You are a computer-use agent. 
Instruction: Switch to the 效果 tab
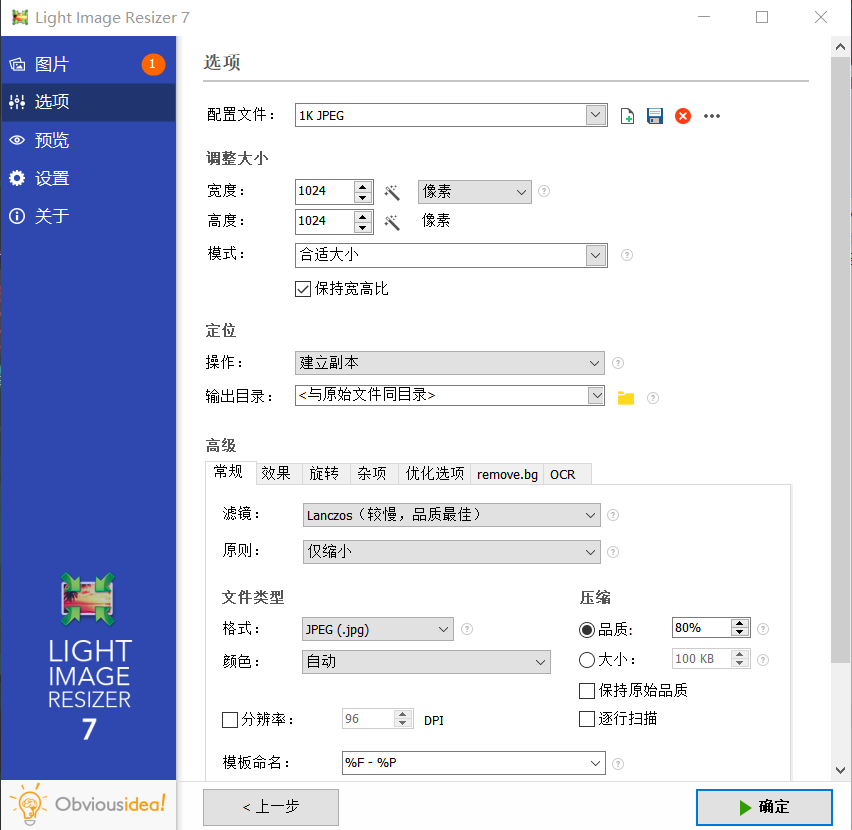click(x=277, y=473)
